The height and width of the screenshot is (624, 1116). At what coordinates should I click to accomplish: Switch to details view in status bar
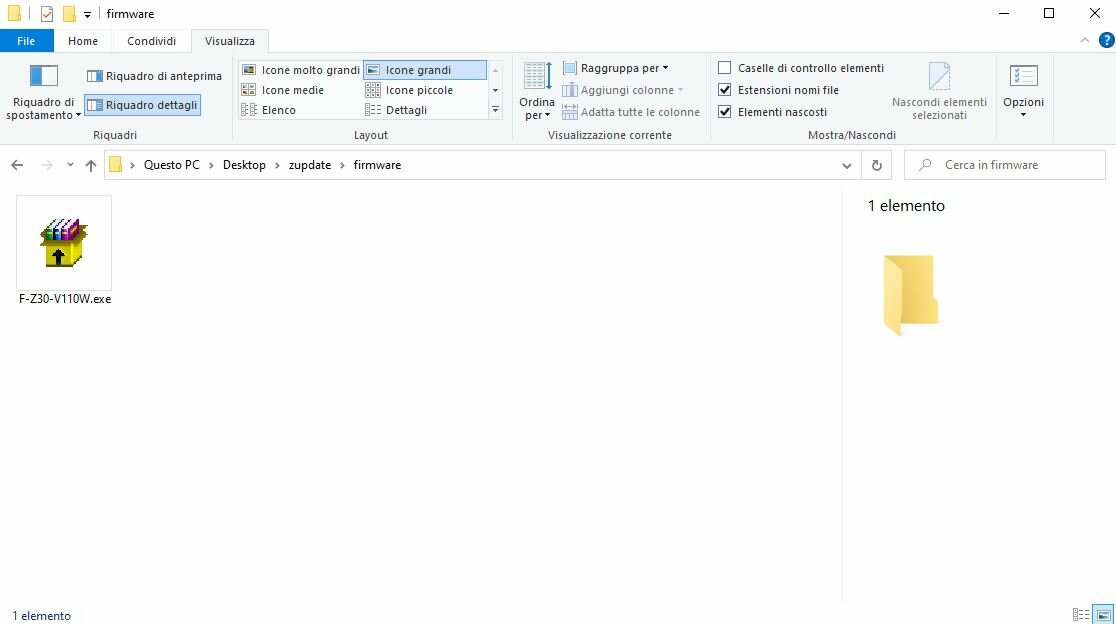coord(1081,615)
